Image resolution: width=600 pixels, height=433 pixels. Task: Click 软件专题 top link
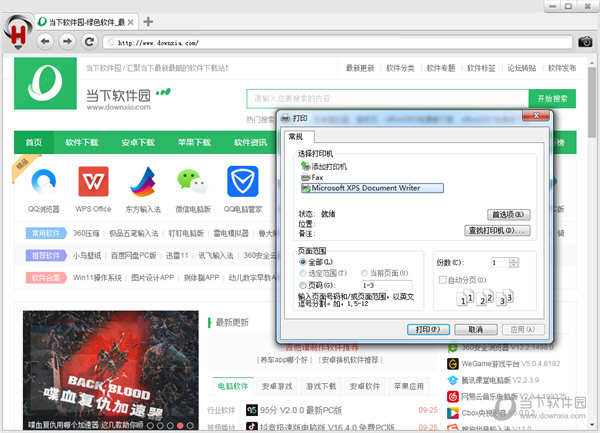441,68
